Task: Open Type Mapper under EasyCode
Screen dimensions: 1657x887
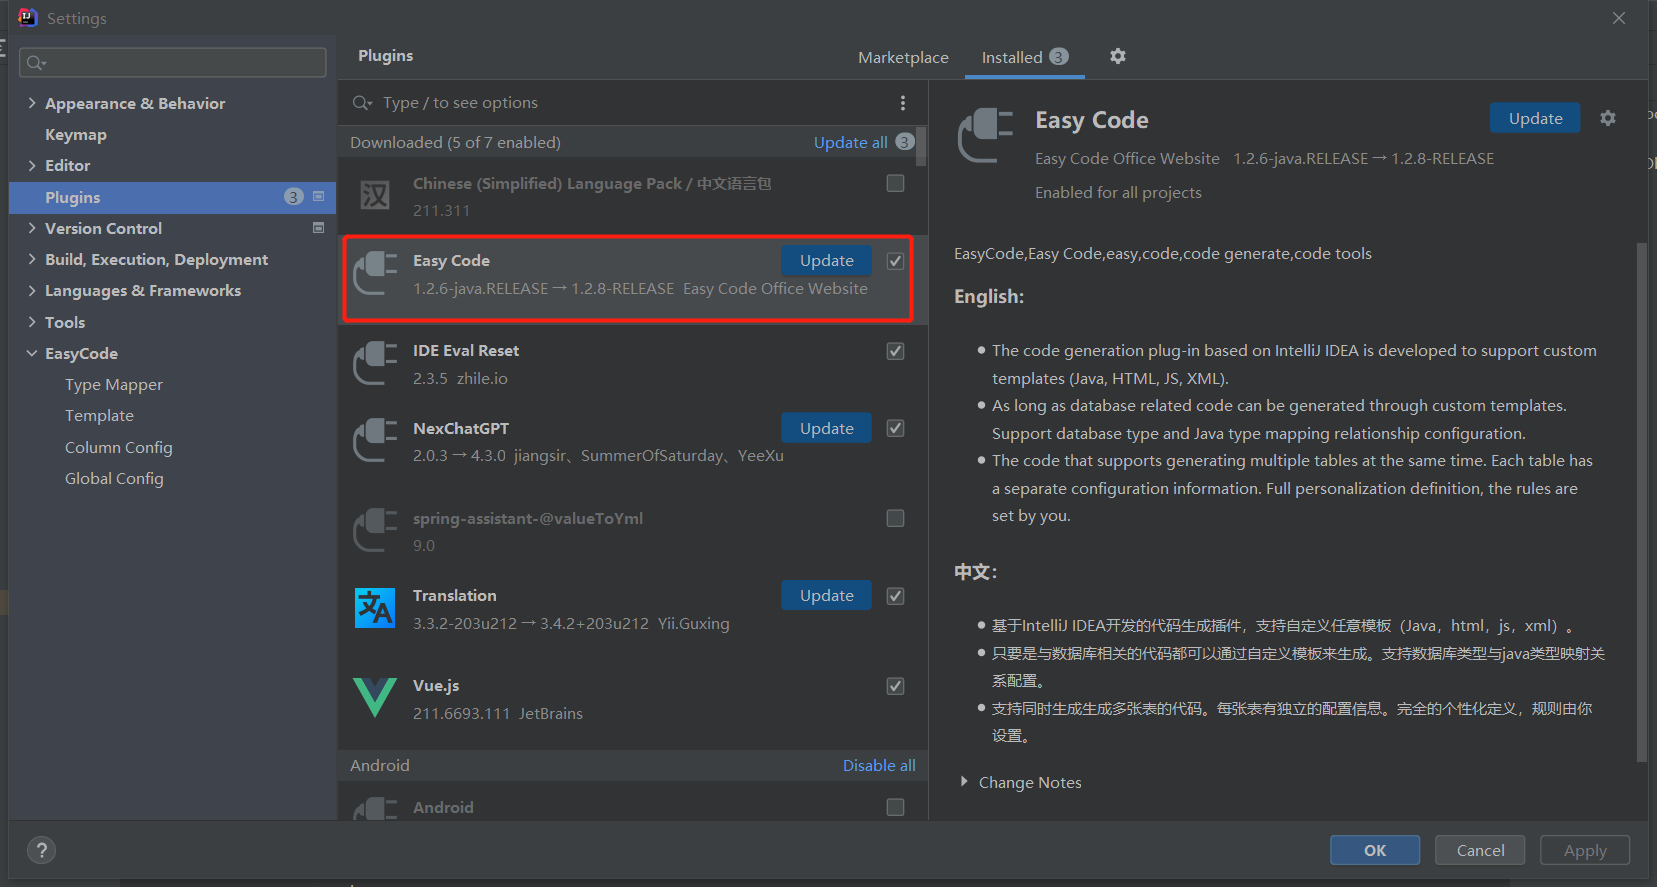Action: click(x=114, y=384)
